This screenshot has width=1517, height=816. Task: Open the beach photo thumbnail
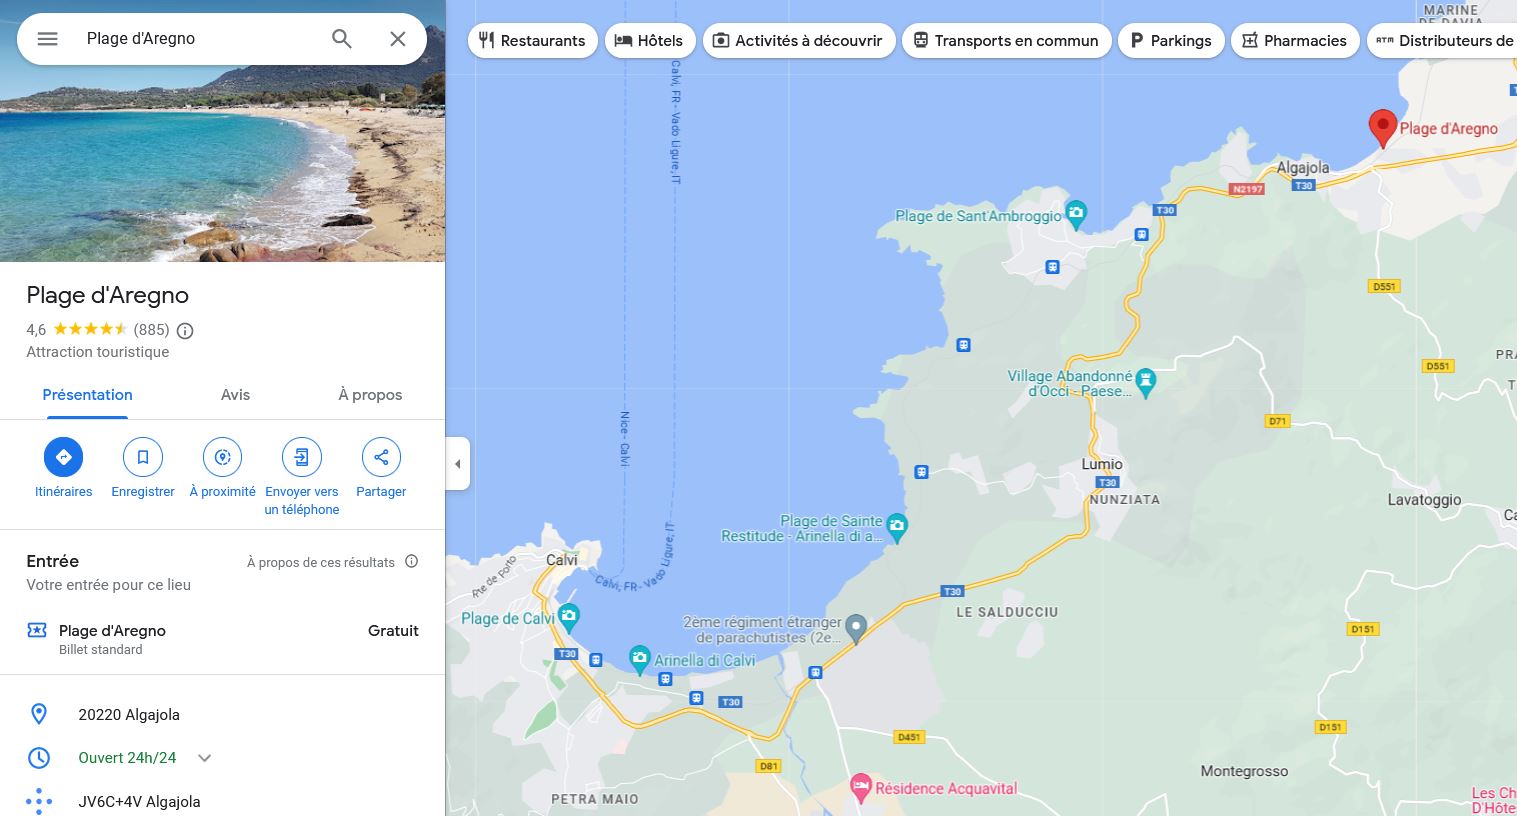pyautogui.click(x=222, y=131)
